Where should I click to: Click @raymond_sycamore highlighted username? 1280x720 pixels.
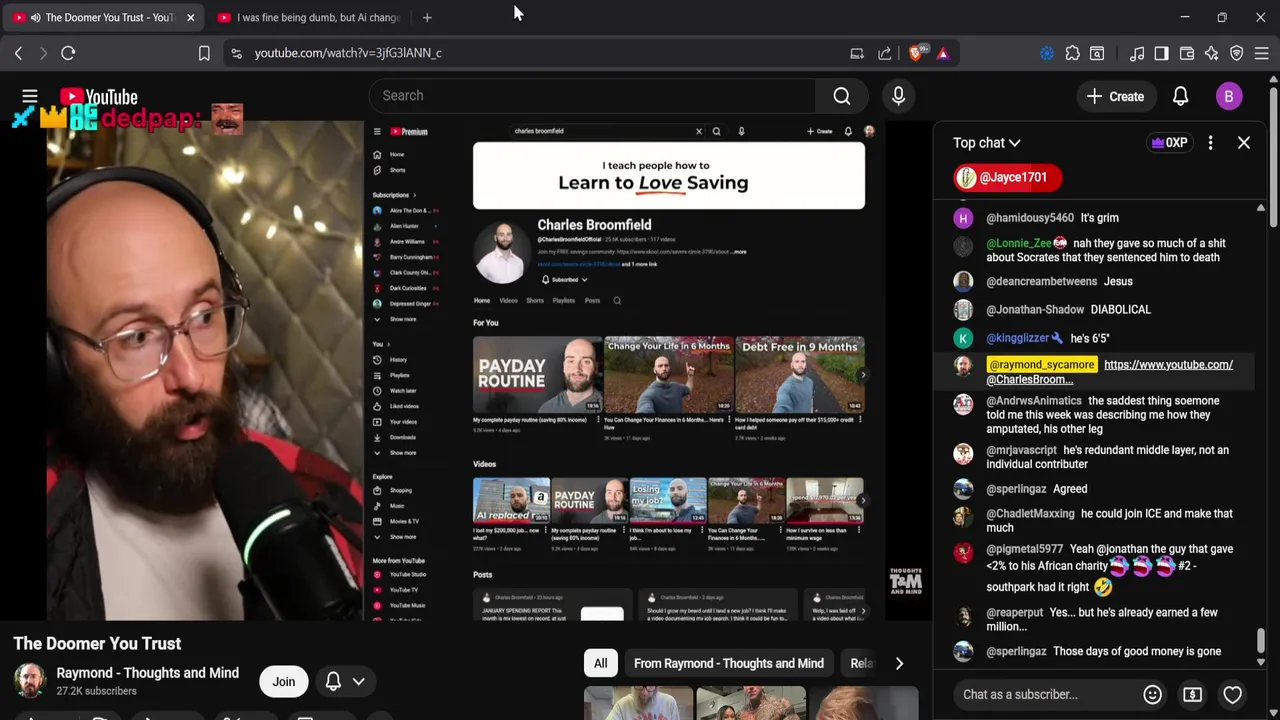[1041, 365]
